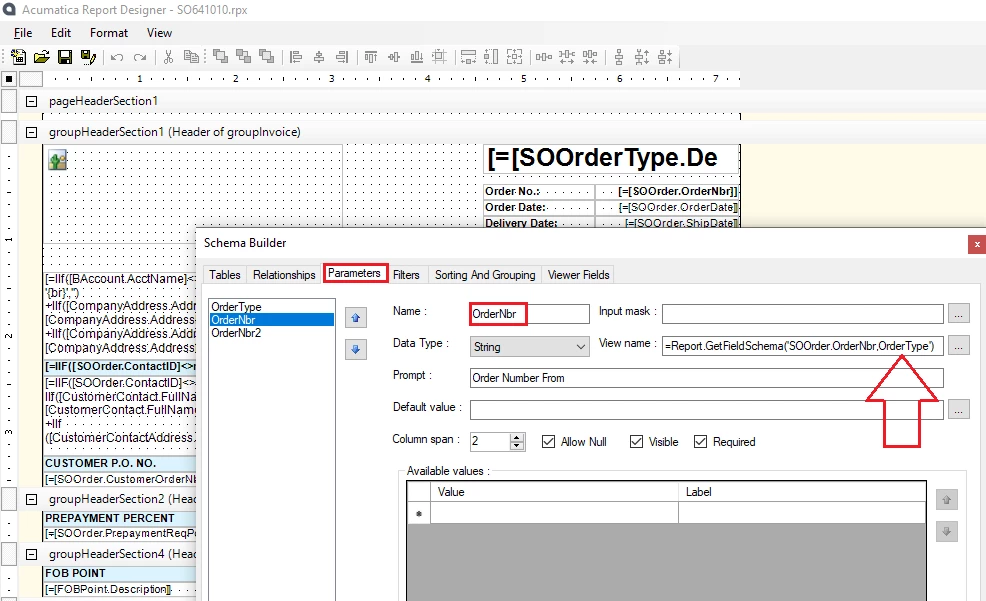Toggle the Required checkbox

701,442
